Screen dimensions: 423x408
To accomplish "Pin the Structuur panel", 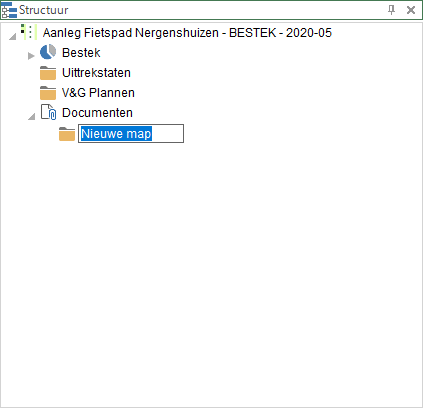I will click(392, 10).
